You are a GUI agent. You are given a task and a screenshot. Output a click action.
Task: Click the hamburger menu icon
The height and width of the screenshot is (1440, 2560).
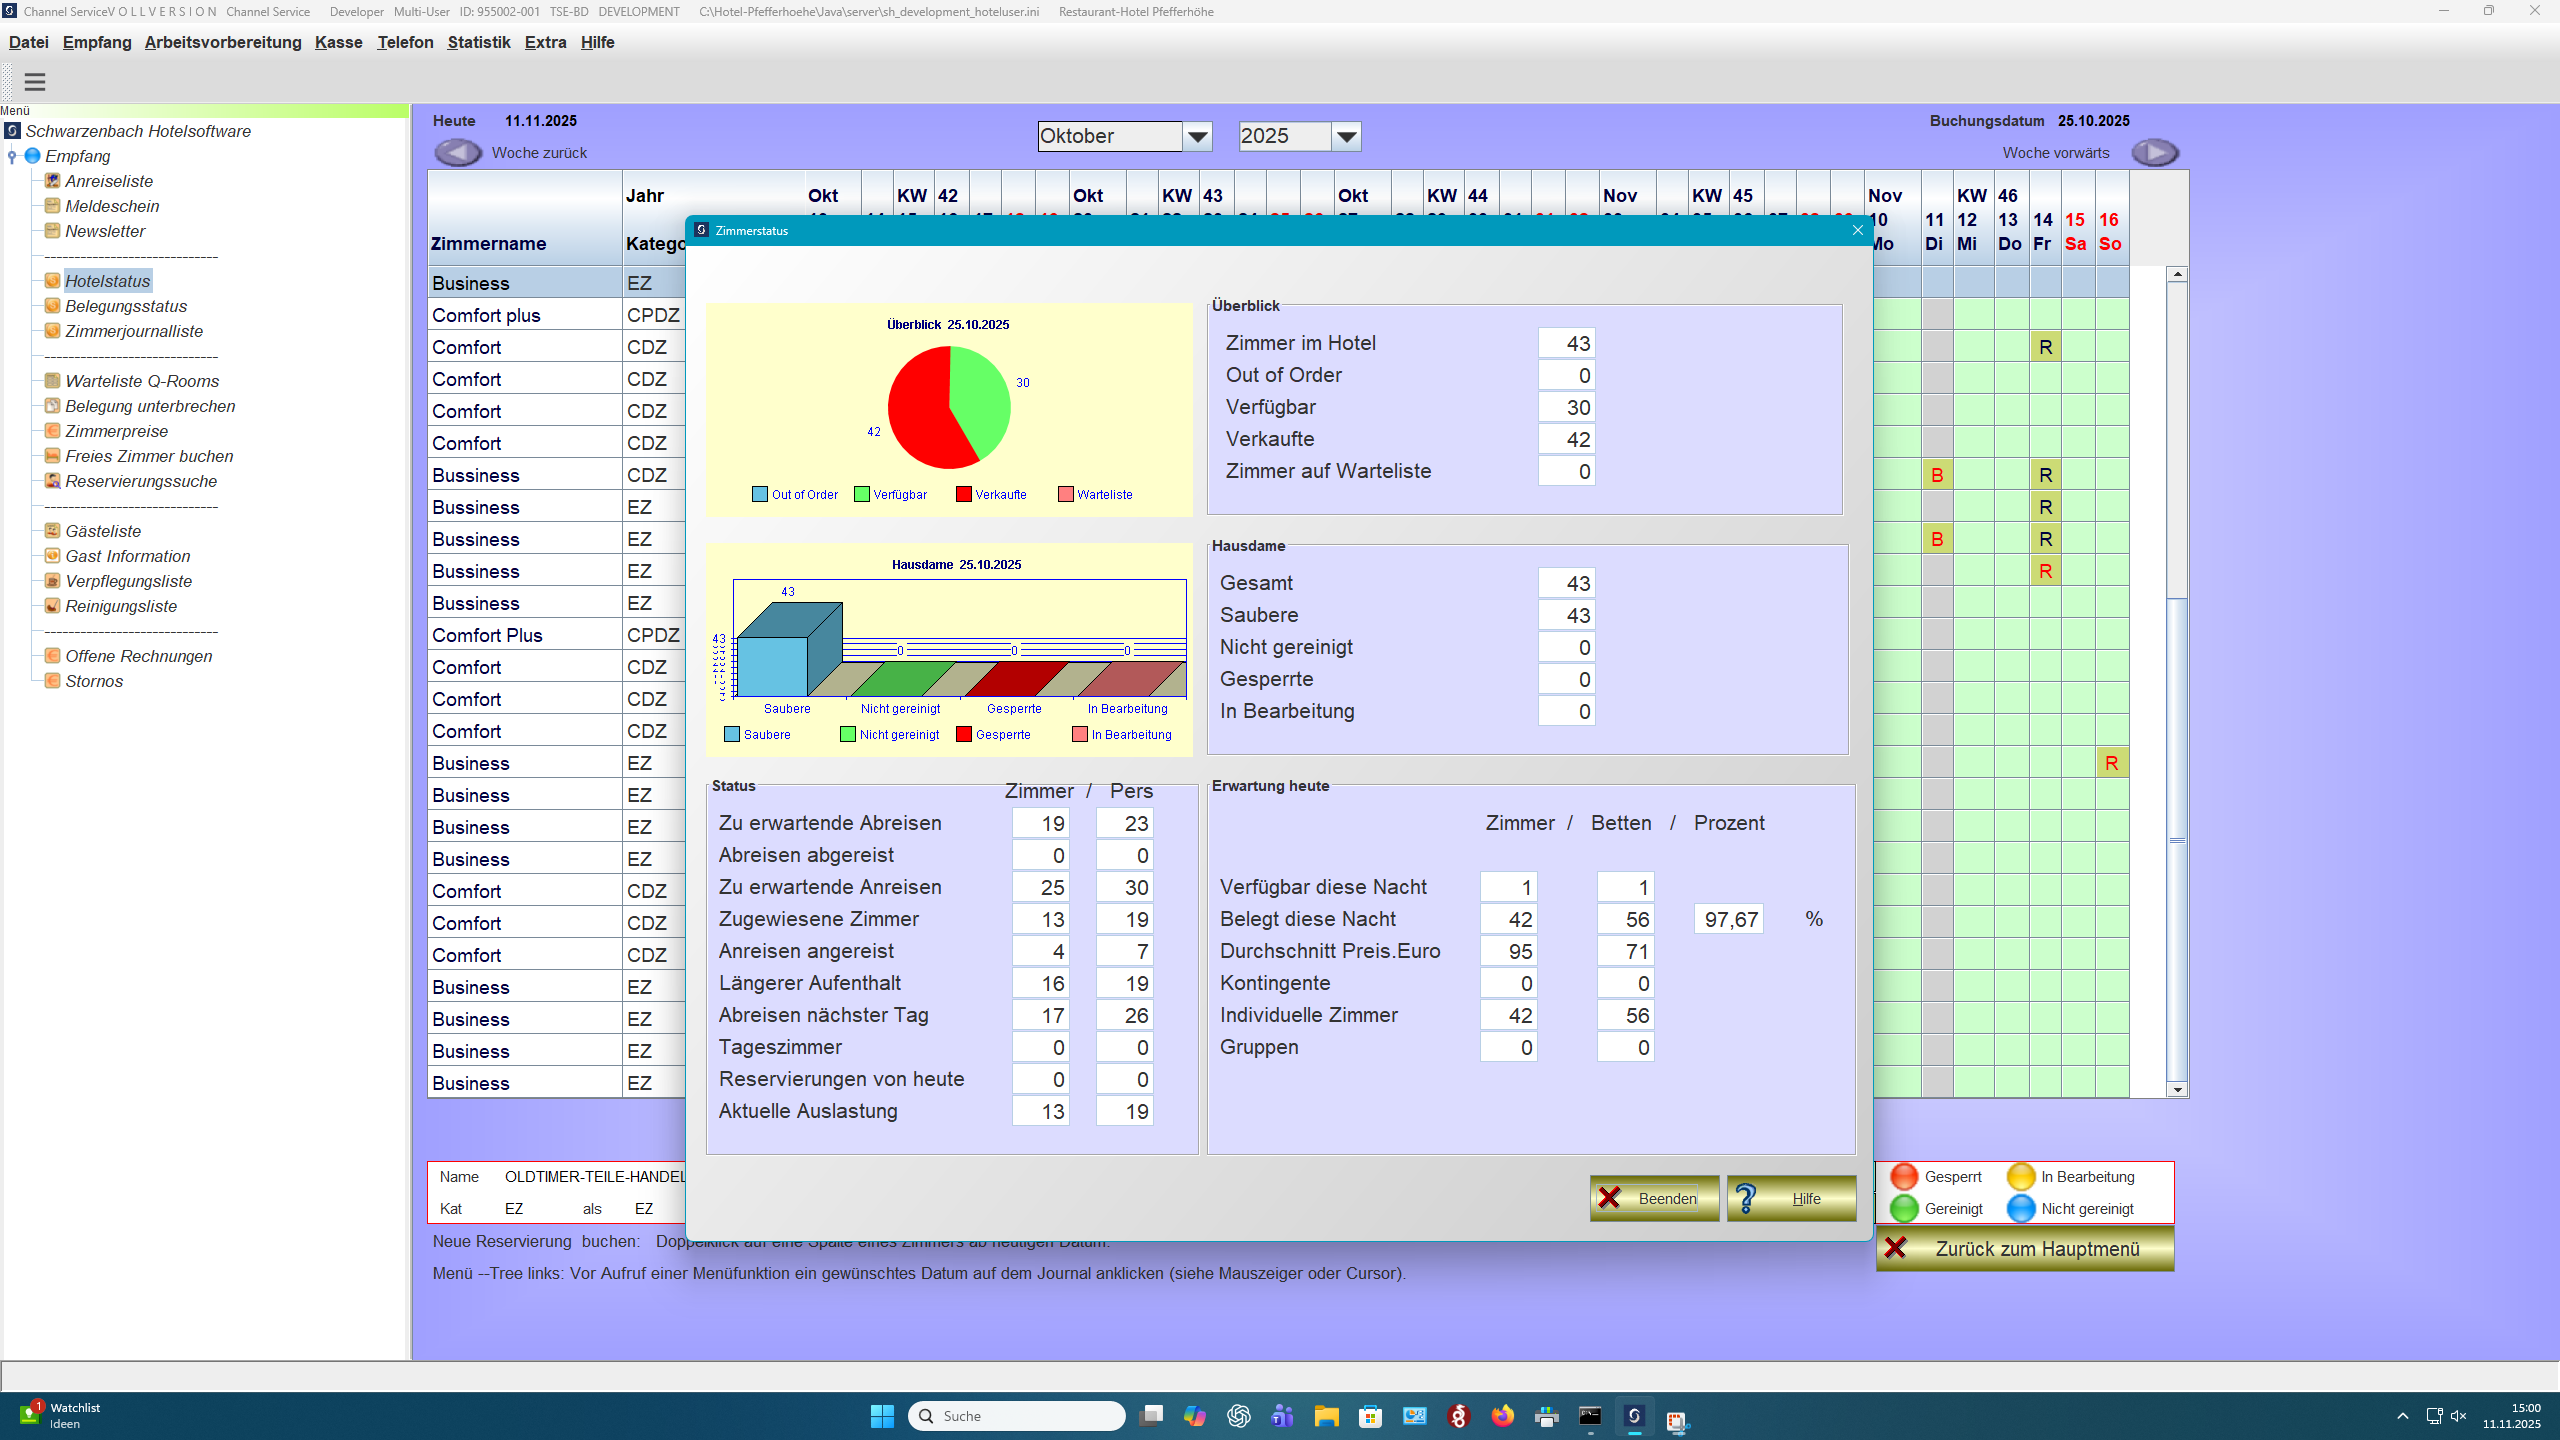click(x=35, y=81)
